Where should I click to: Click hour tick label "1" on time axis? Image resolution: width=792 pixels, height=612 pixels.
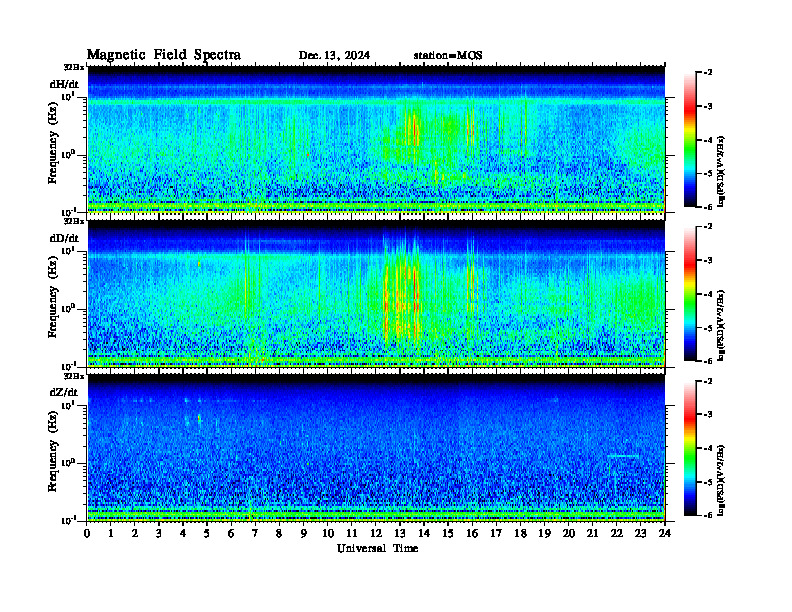pyautogui.click(x=111, y=533)
